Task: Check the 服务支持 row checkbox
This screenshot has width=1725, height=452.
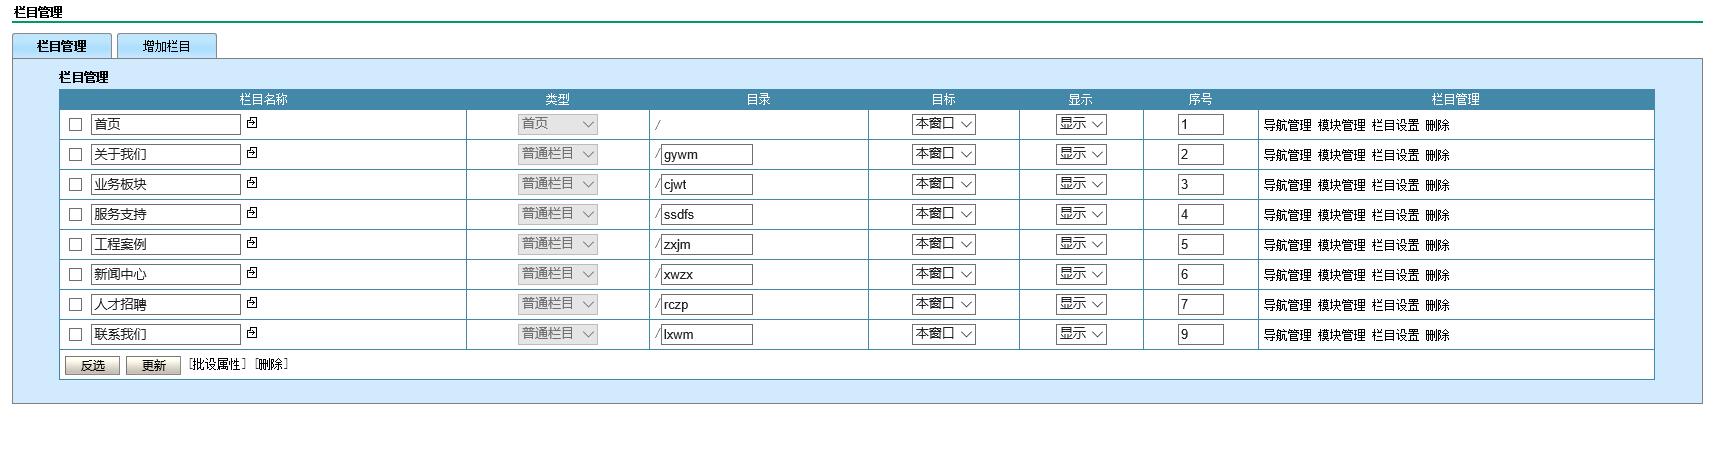Action: [x=75, y=214]
